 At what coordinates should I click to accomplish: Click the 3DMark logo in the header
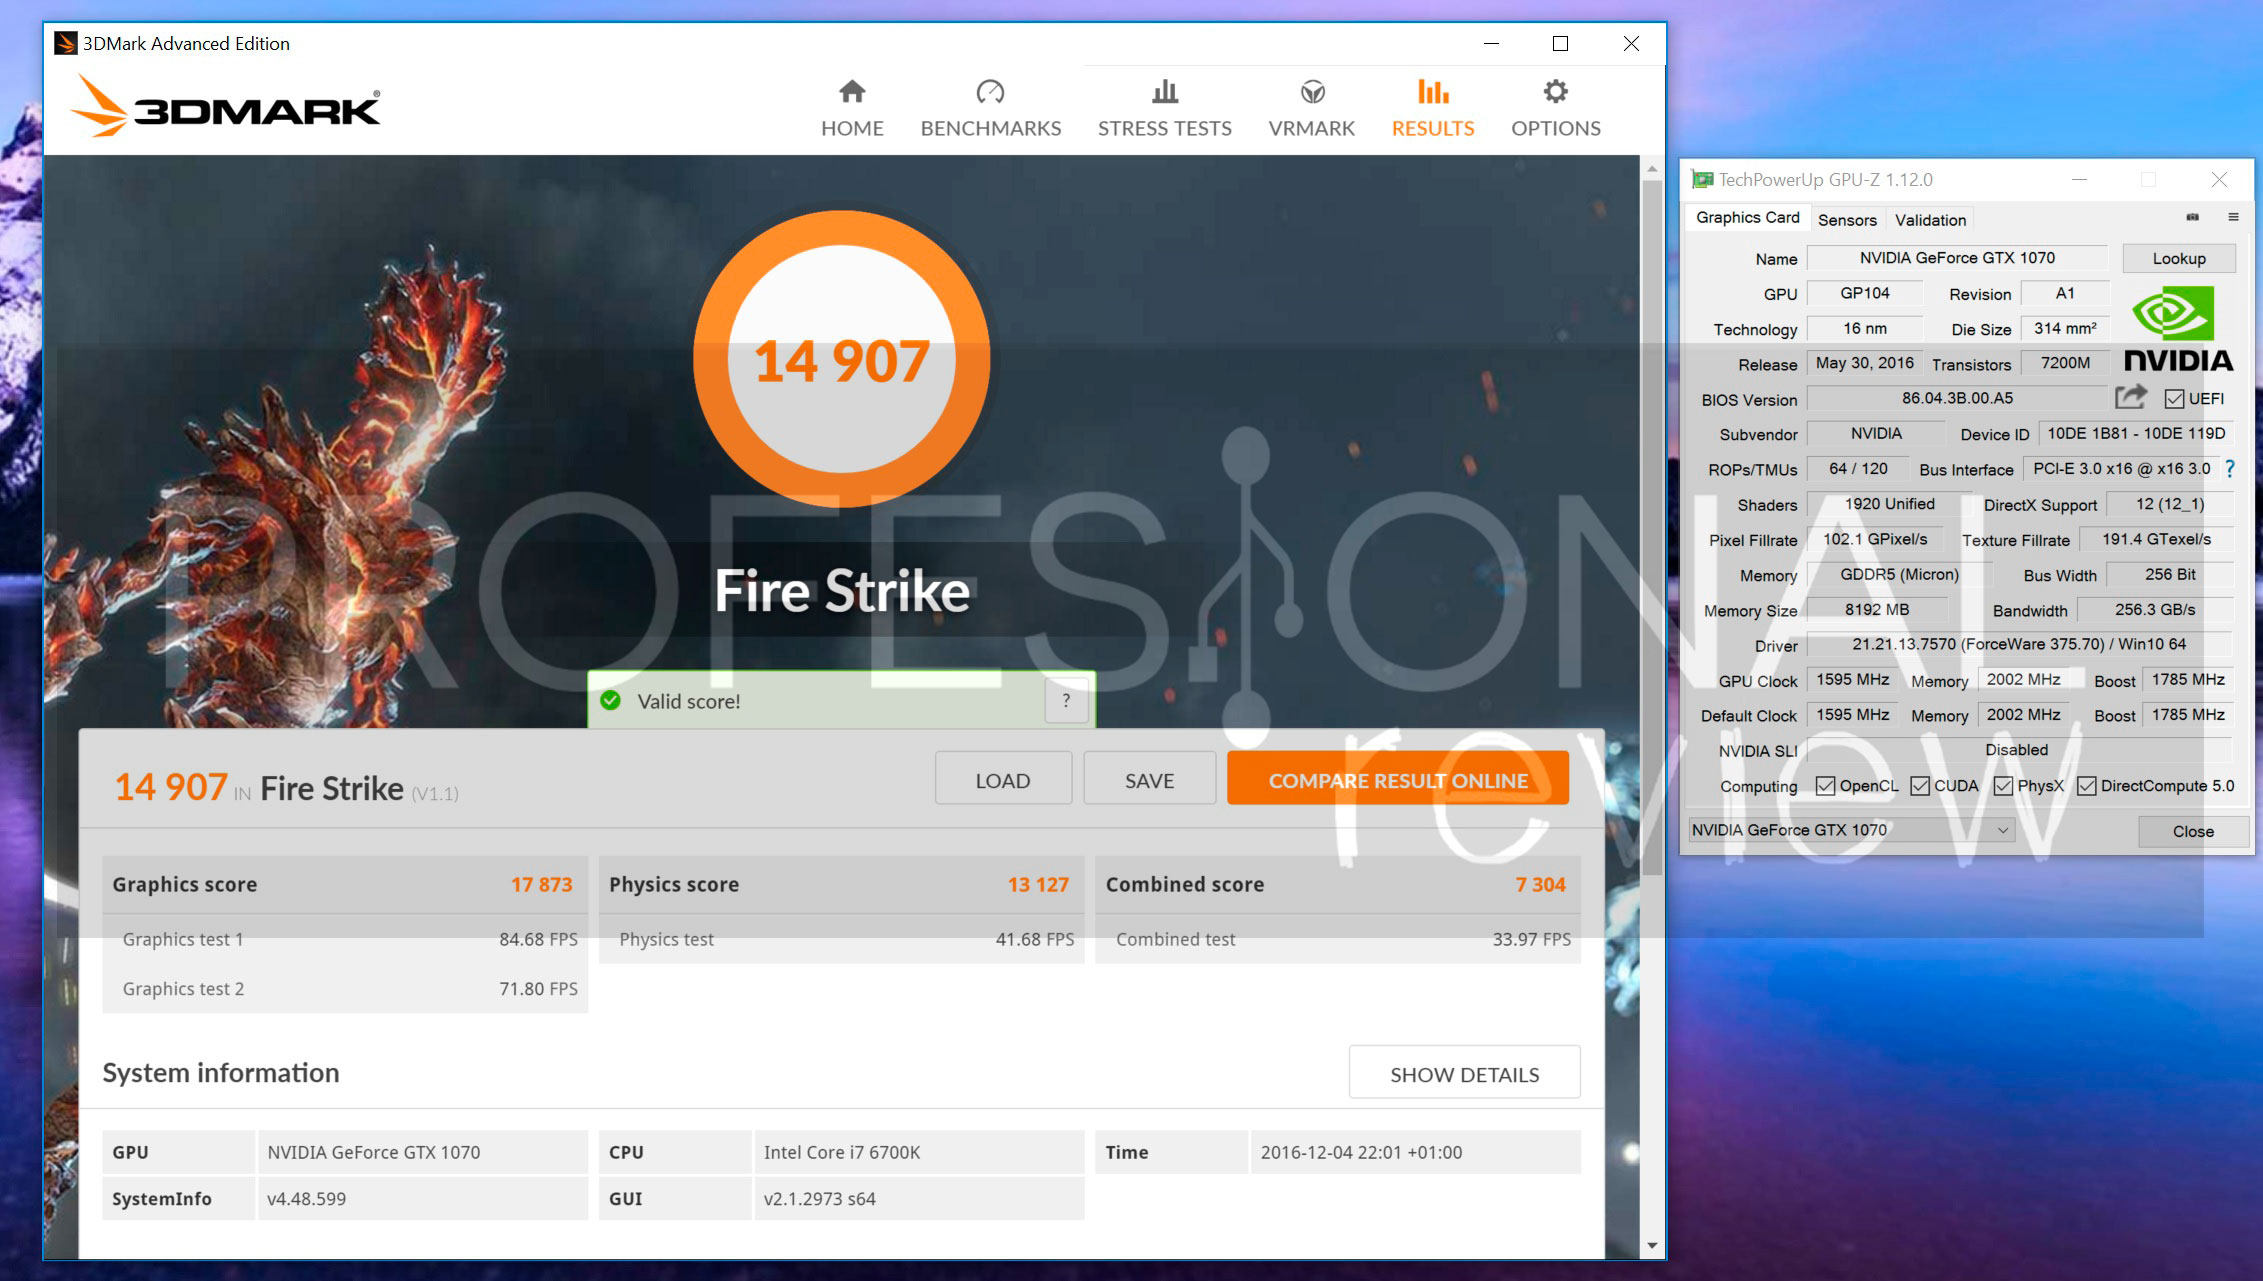pos(226,105)
